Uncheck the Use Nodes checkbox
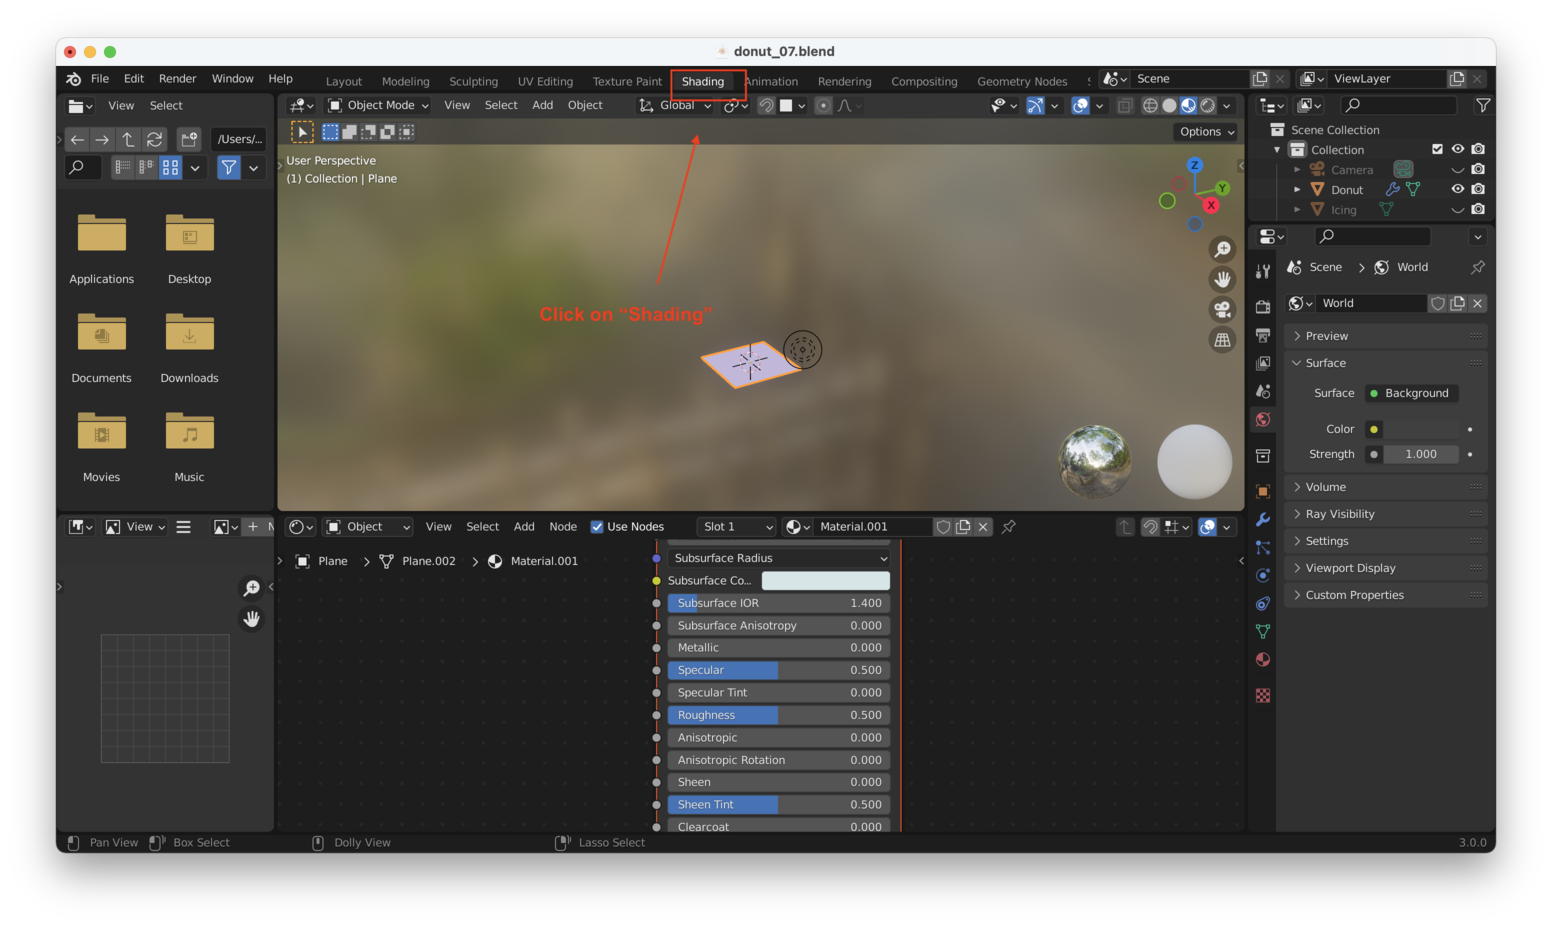This screenshot has width=1552, height=927. (x=597, y=527)
